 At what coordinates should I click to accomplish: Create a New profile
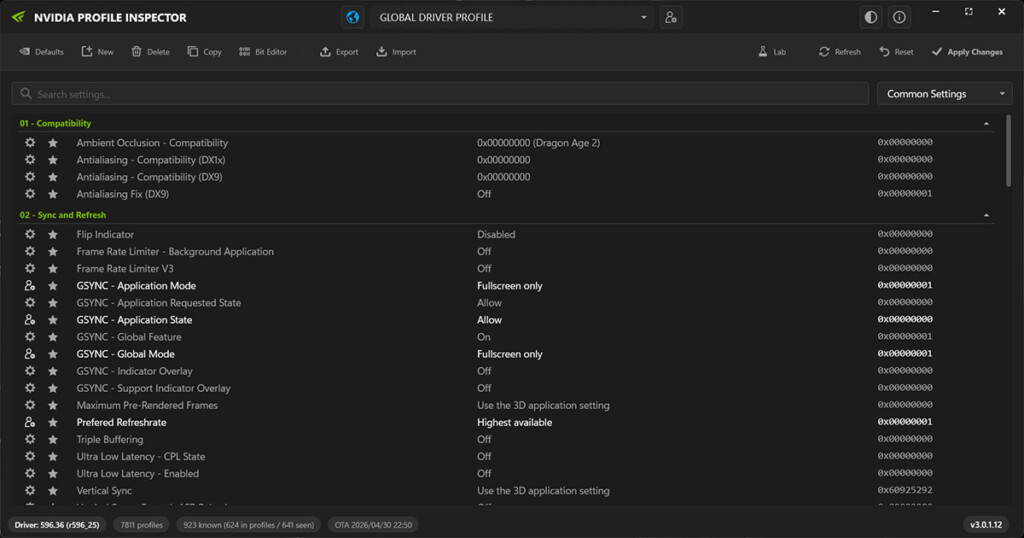pos(97,52)
